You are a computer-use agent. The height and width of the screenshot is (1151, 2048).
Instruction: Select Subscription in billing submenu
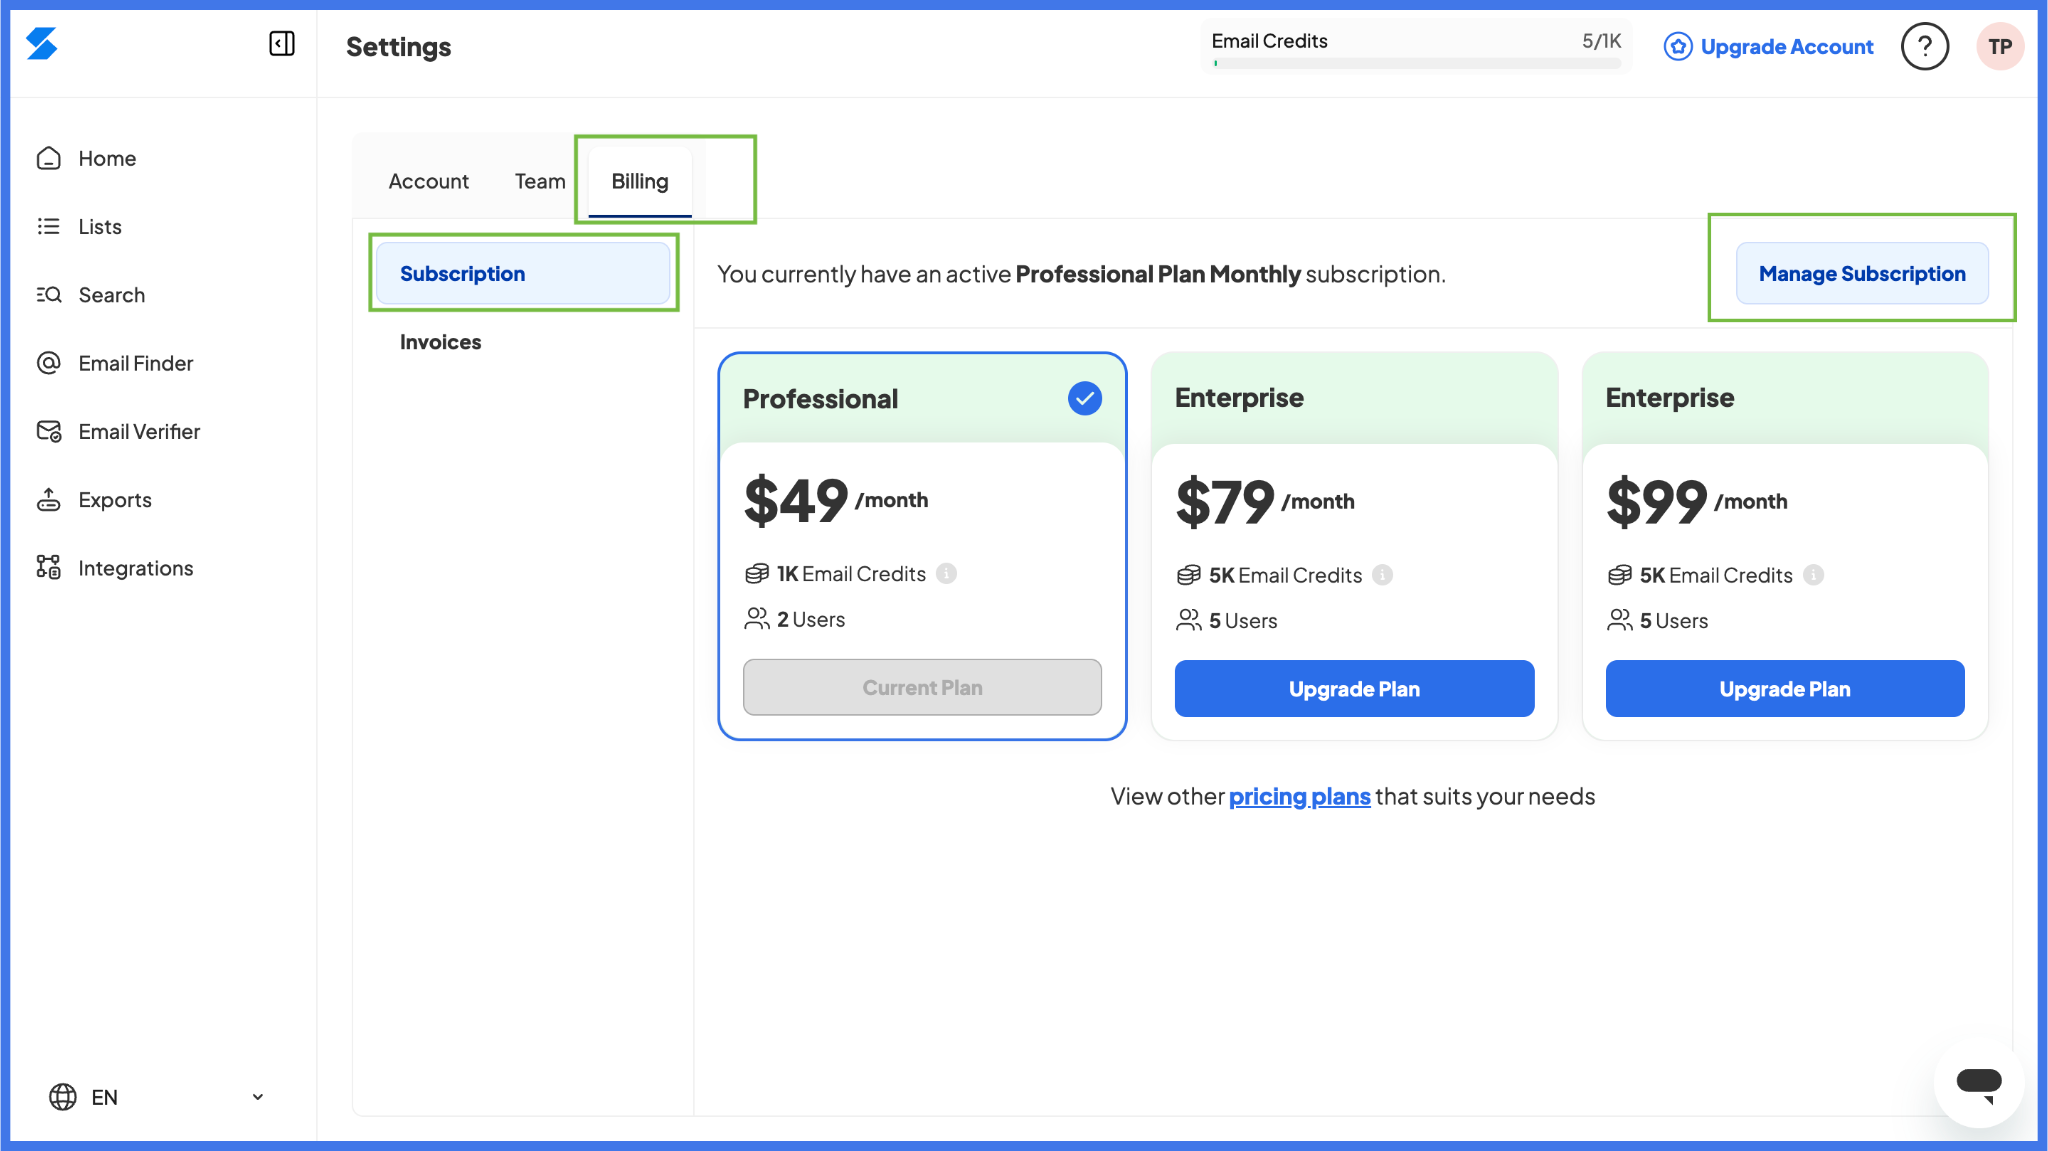click(x=523, y=273)
